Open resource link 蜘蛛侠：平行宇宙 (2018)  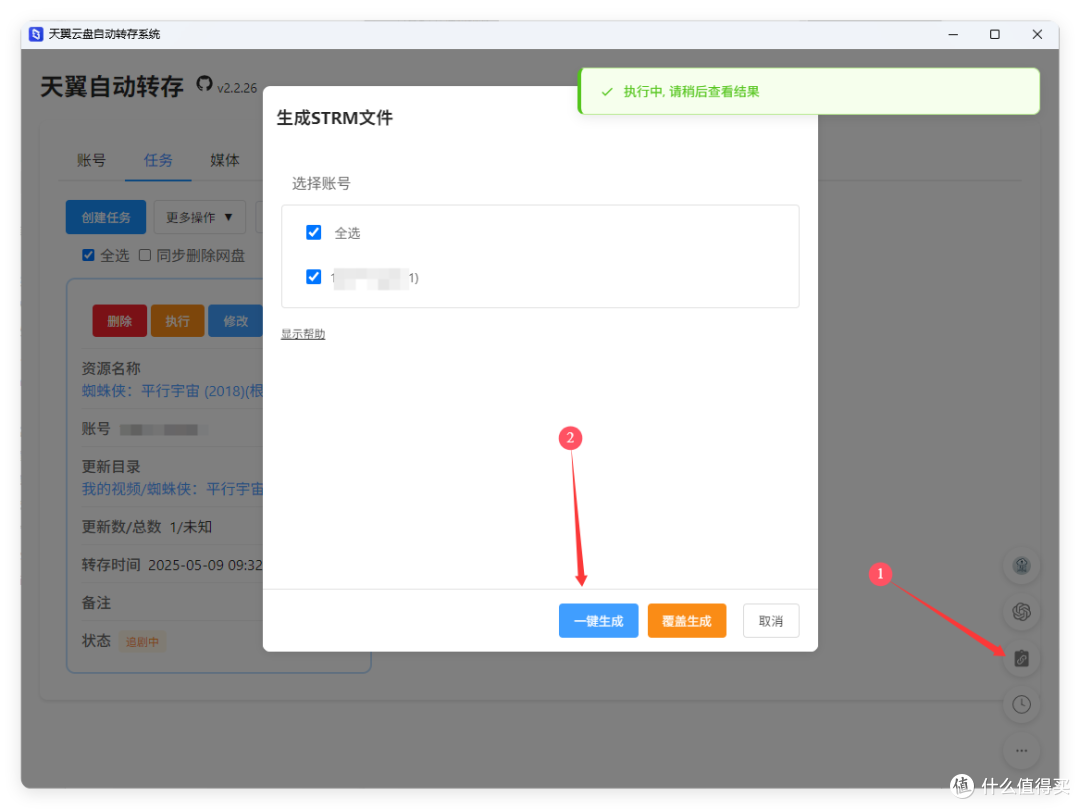point(172,391)
